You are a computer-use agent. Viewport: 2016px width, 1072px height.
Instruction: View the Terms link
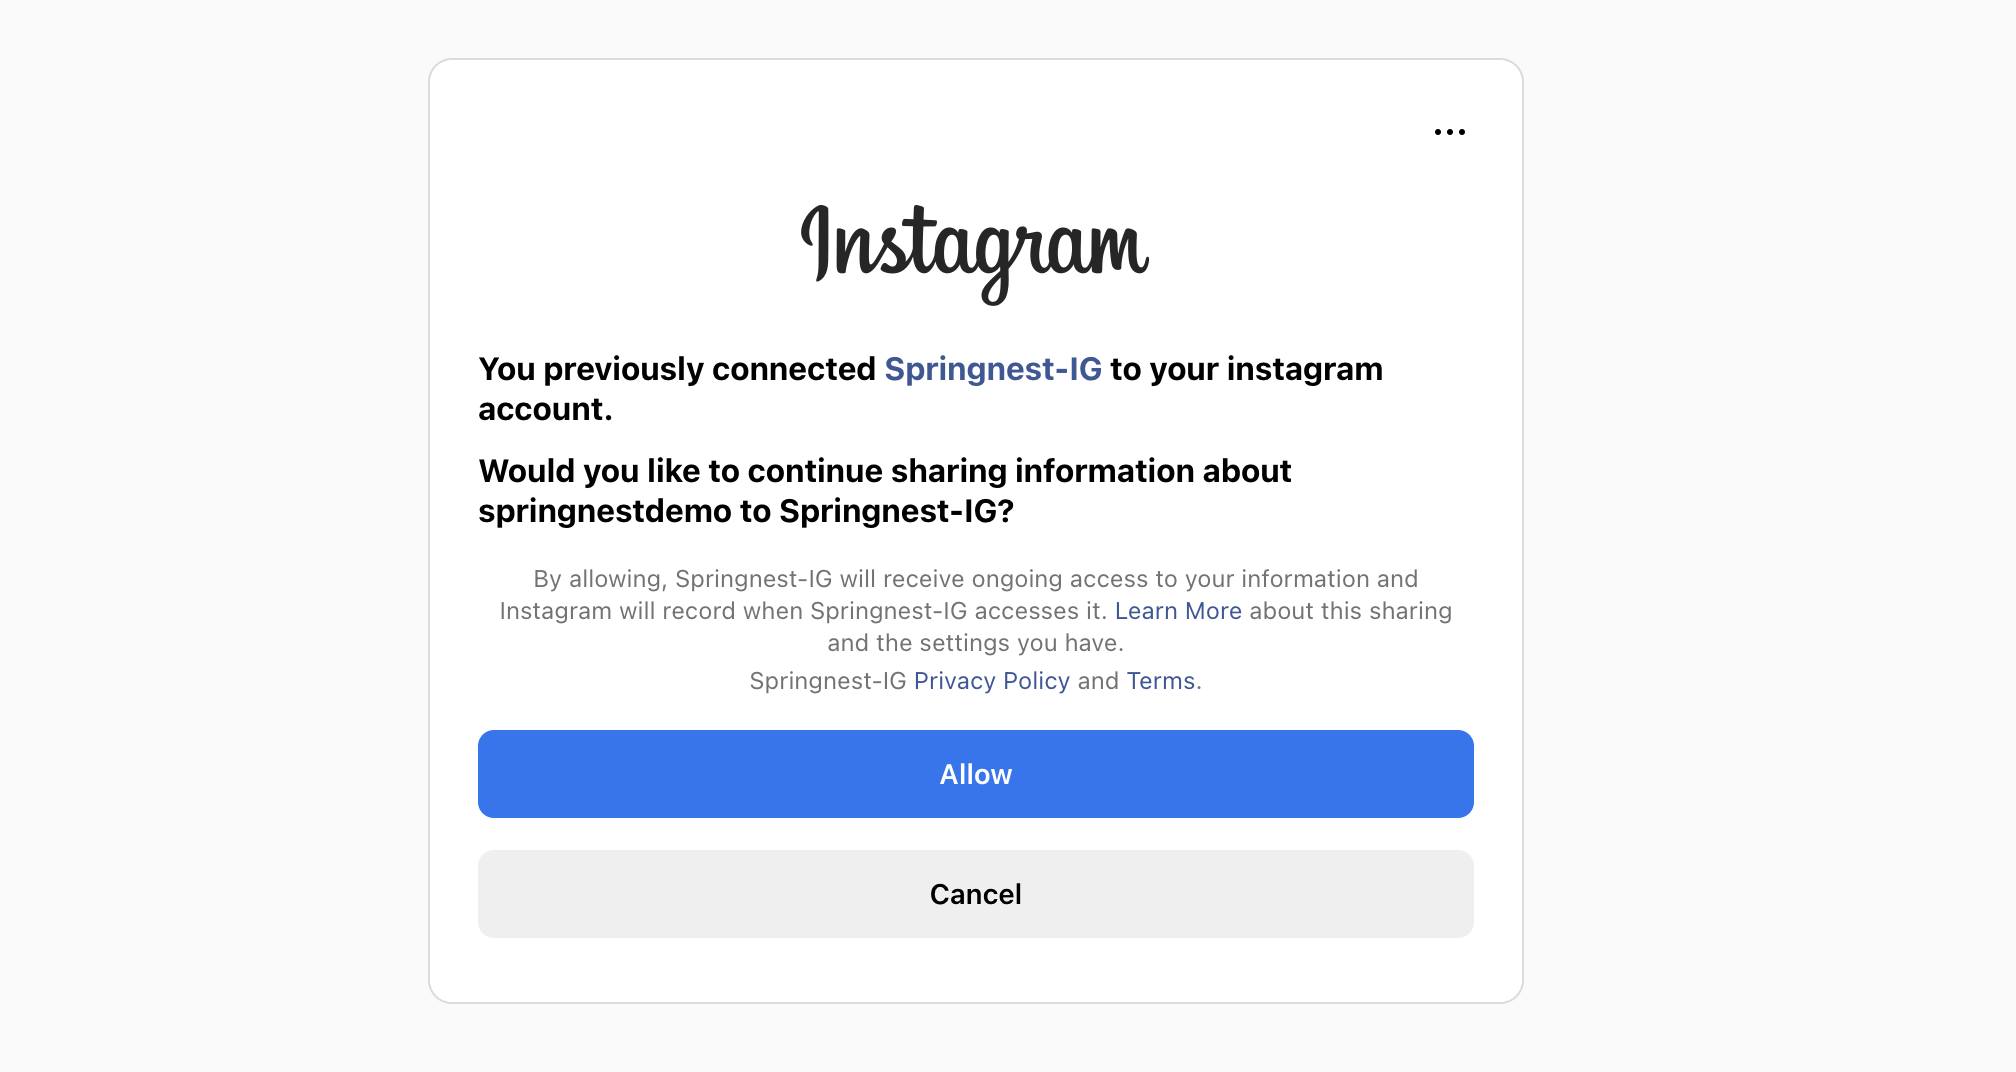[x=1160, y=681]
